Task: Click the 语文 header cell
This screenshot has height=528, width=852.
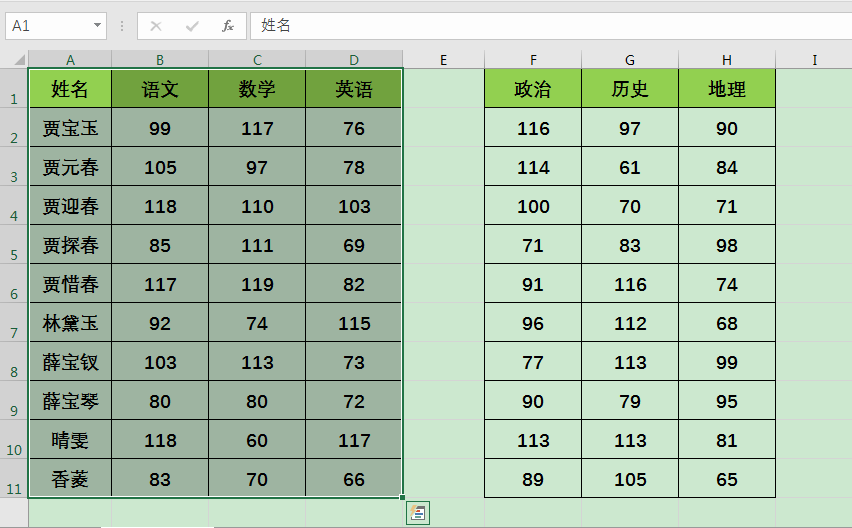Action: click(160, 89)
